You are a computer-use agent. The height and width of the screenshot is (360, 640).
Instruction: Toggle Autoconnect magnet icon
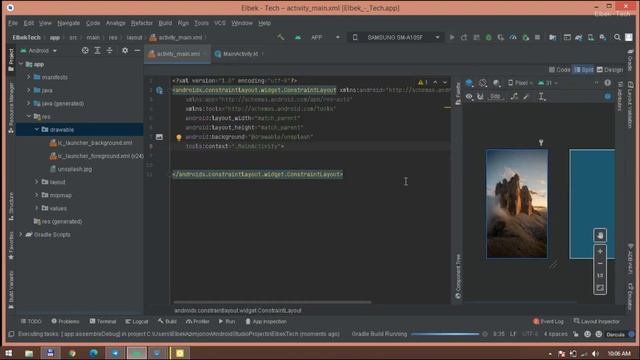tap(480, 97)
